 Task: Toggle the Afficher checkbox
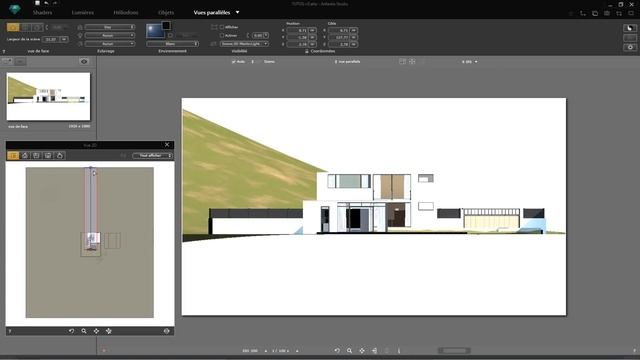pyautogui.click(x=222, y=27)
